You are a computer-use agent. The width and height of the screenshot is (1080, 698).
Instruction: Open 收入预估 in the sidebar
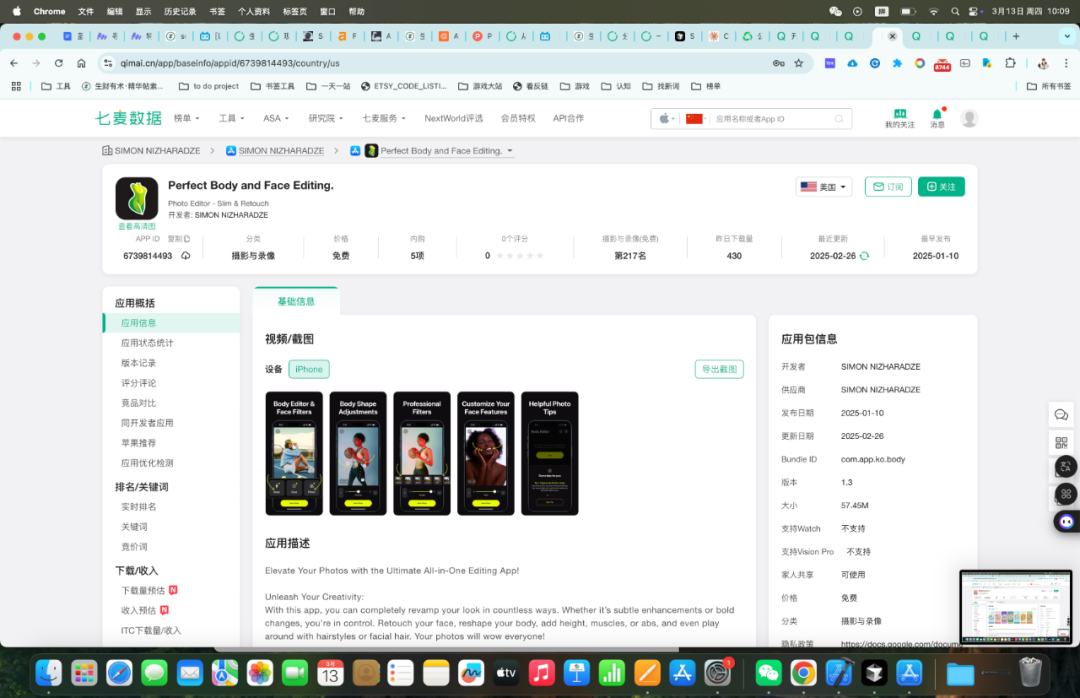click(138, 610)
